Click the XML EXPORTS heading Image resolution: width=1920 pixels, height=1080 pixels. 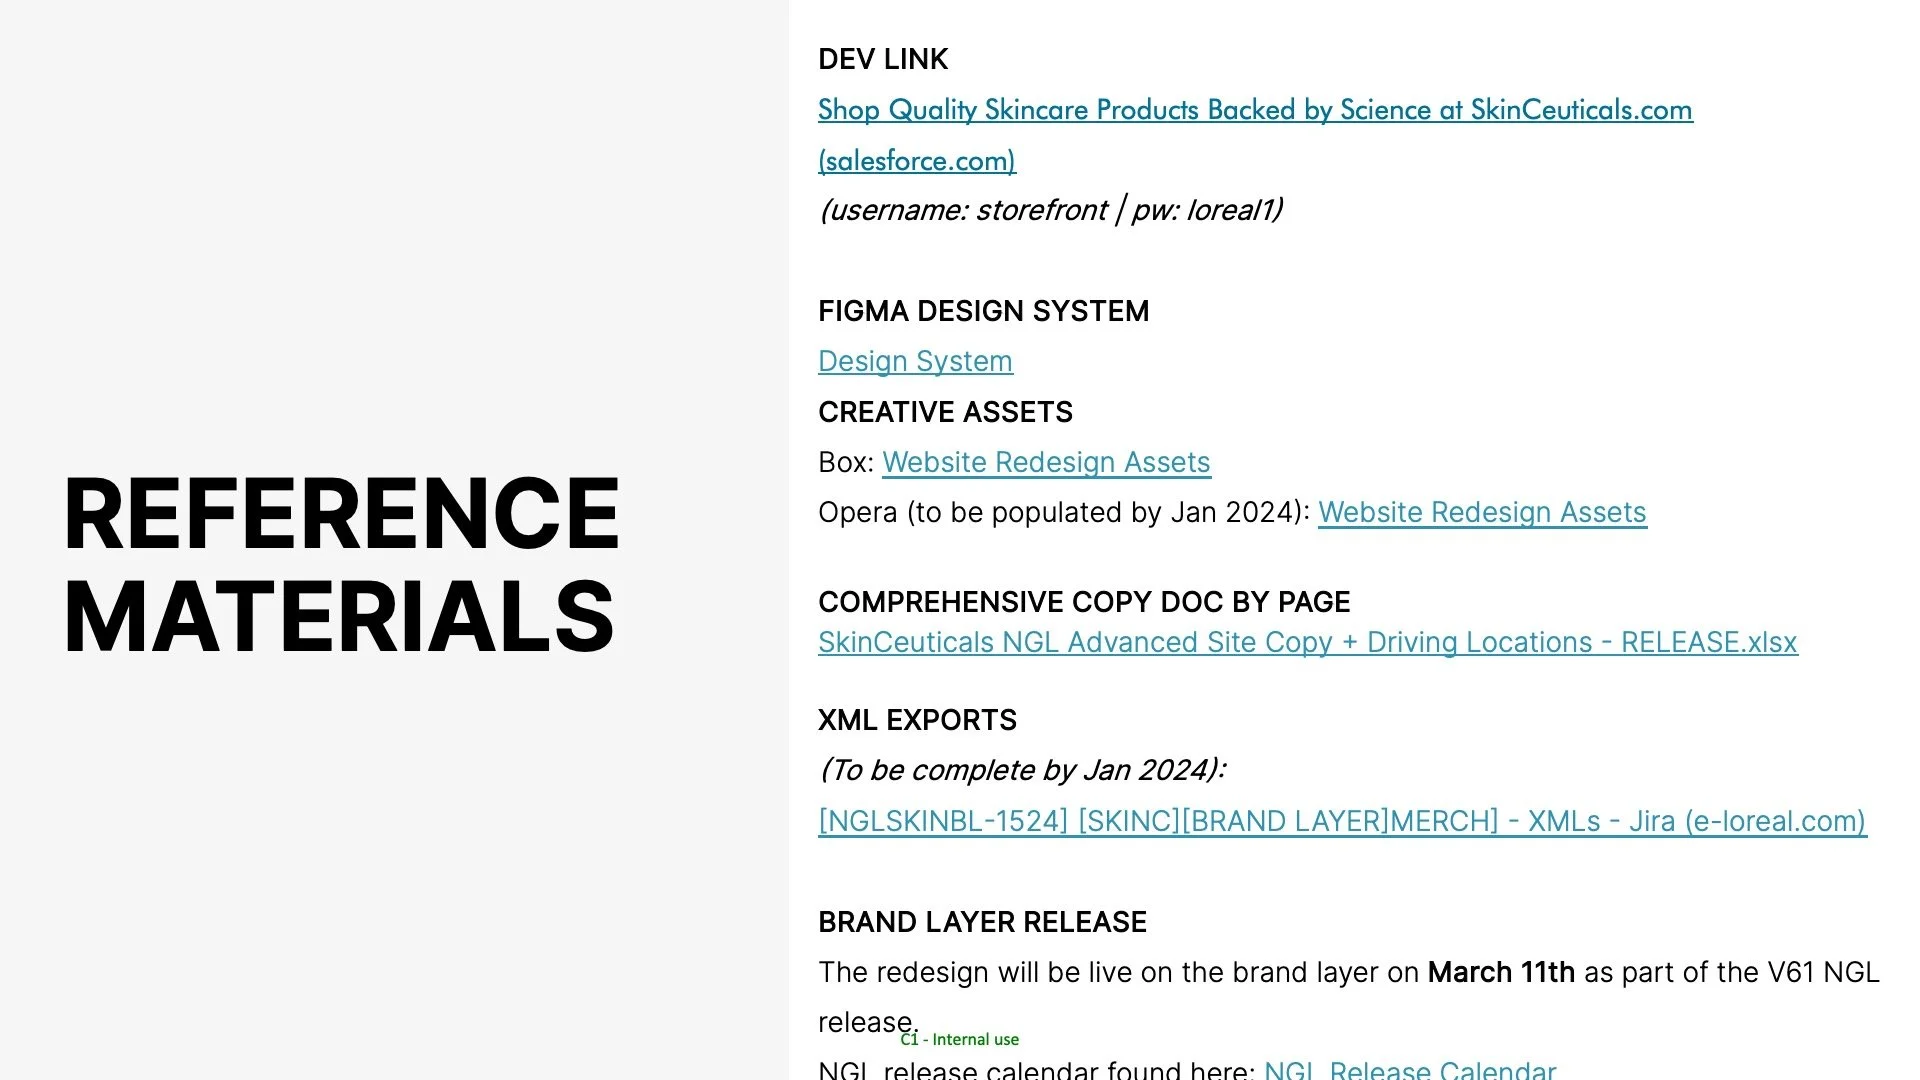pyautogui.click(x=917, y=720)
